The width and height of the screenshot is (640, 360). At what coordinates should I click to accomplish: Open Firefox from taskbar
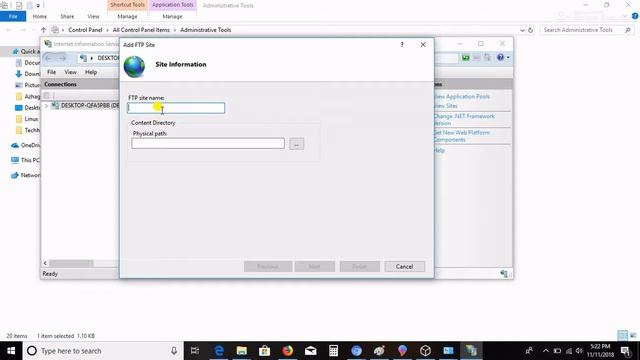click(288, 351)
